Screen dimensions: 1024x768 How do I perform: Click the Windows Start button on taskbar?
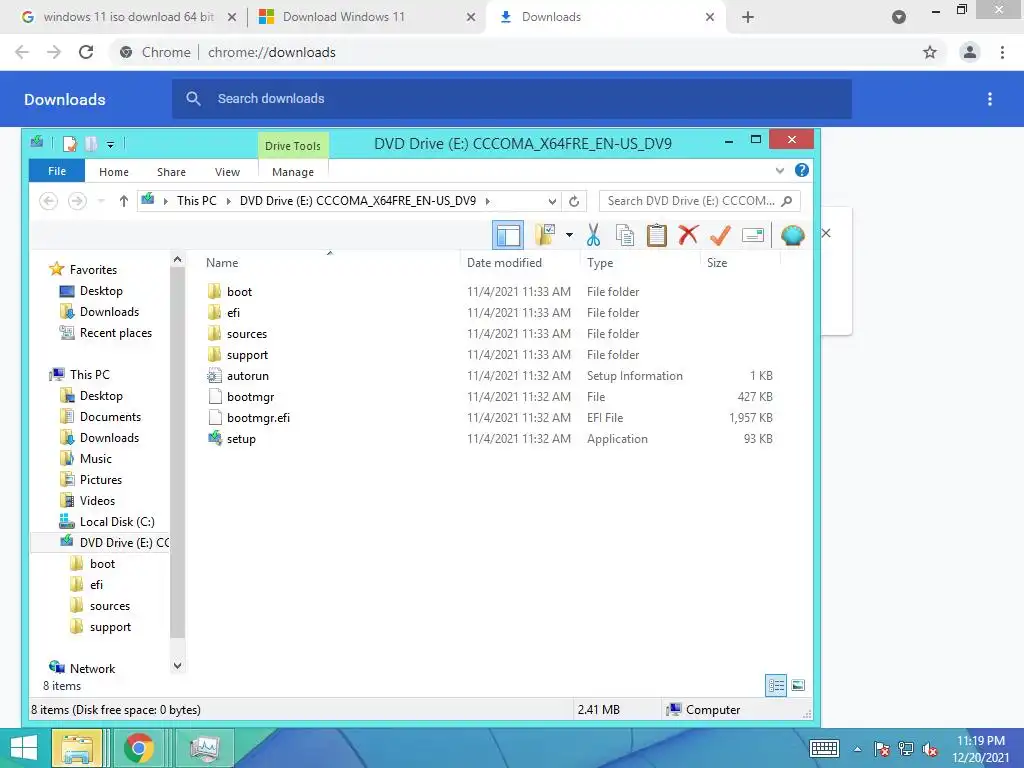[x=24, y=748]
